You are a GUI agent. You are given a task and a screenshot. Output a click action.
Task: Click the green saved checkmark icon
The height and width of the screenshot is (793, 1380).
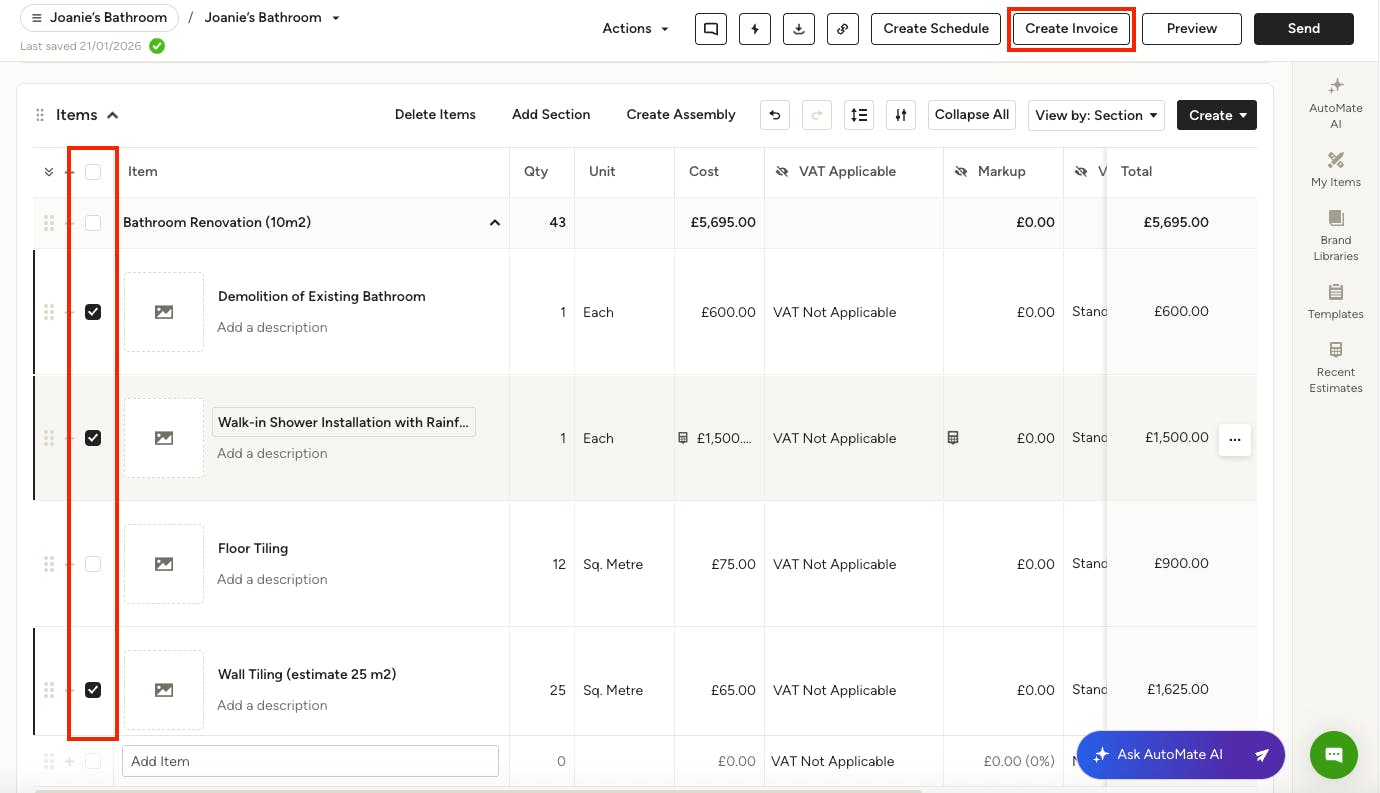[x=157, y=46]
